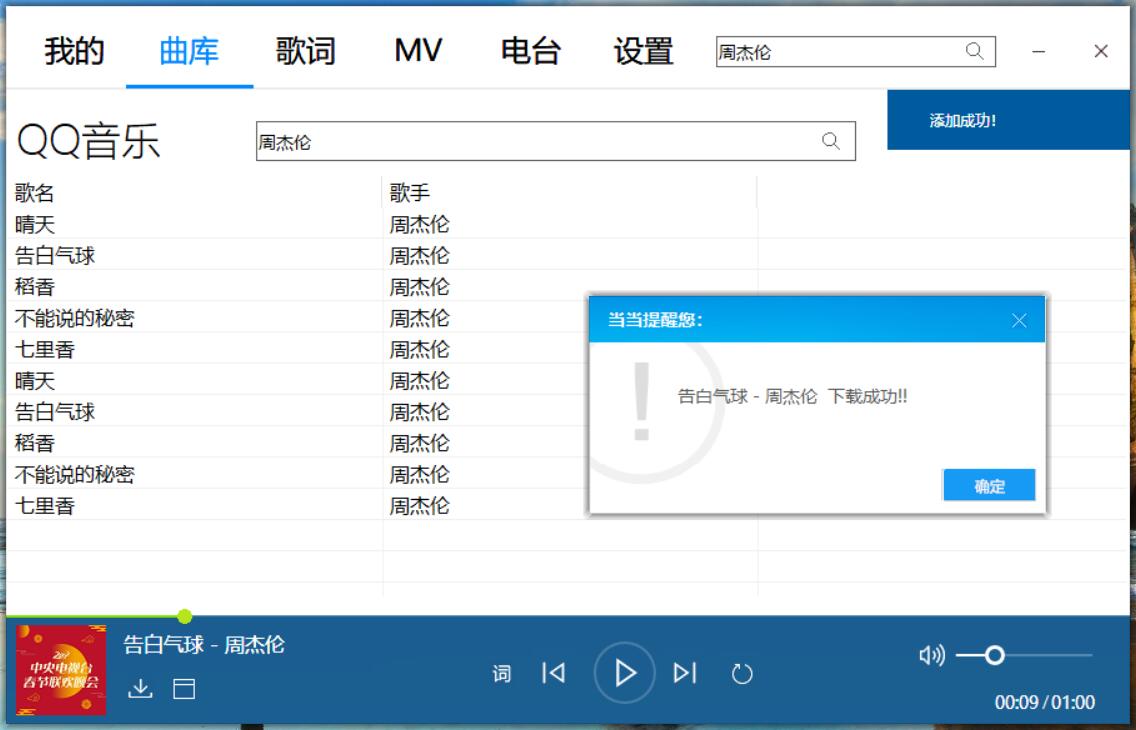Screen dimensions: 1136x730
Task: Confirm the dialog with 确定
Action: pyautogui.click(x=989, y=485)
